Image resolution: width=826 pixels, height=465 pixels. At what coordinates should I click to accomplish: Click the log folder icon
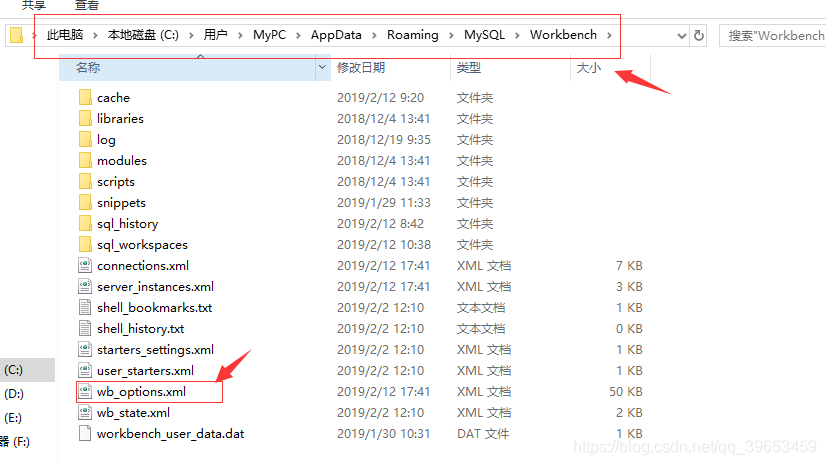[x=85, y=140]
